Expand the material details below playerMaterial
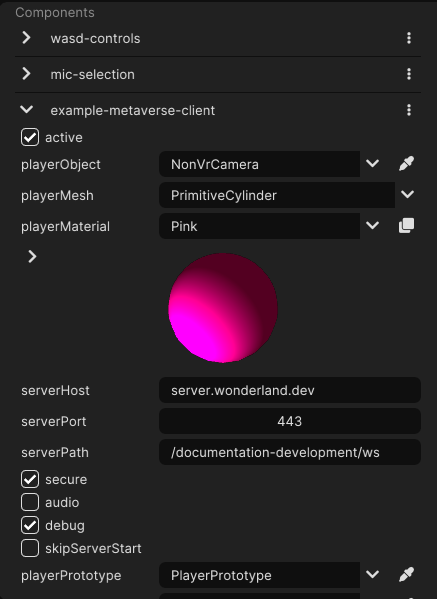 pos(32,256)
